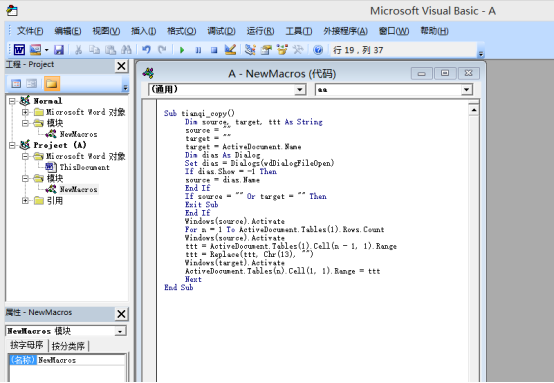Switch to 按分类序 tab

[68, 346]
